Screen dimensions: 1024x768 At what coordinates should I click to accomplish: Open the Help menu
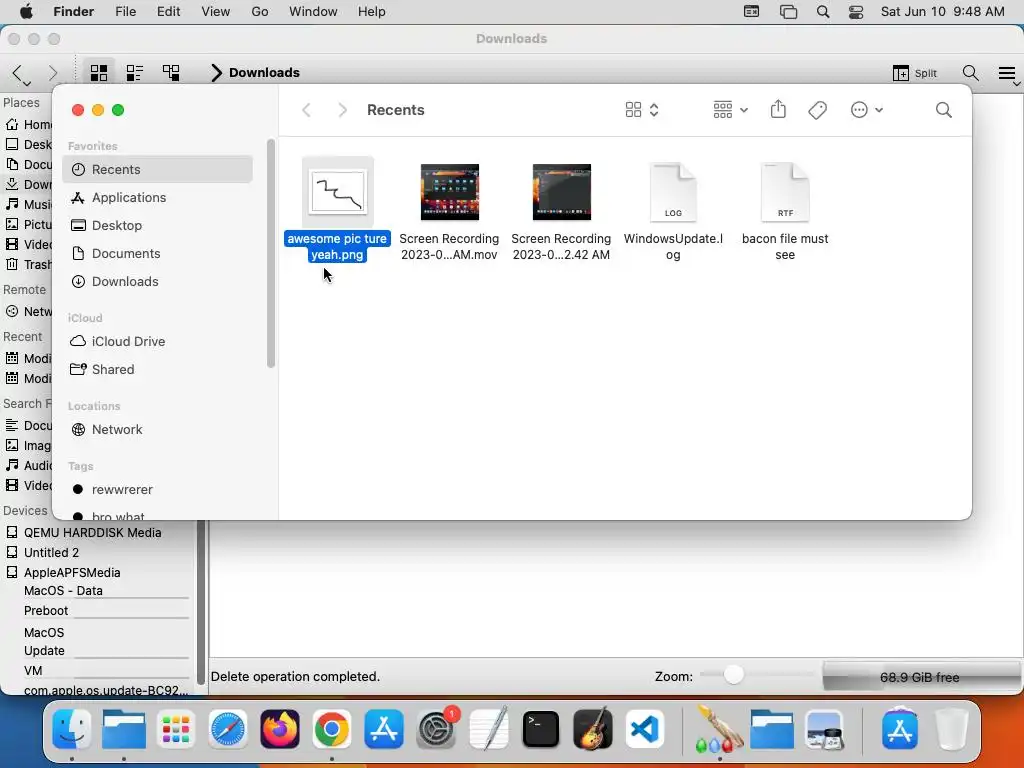click(x=372, y=12)
